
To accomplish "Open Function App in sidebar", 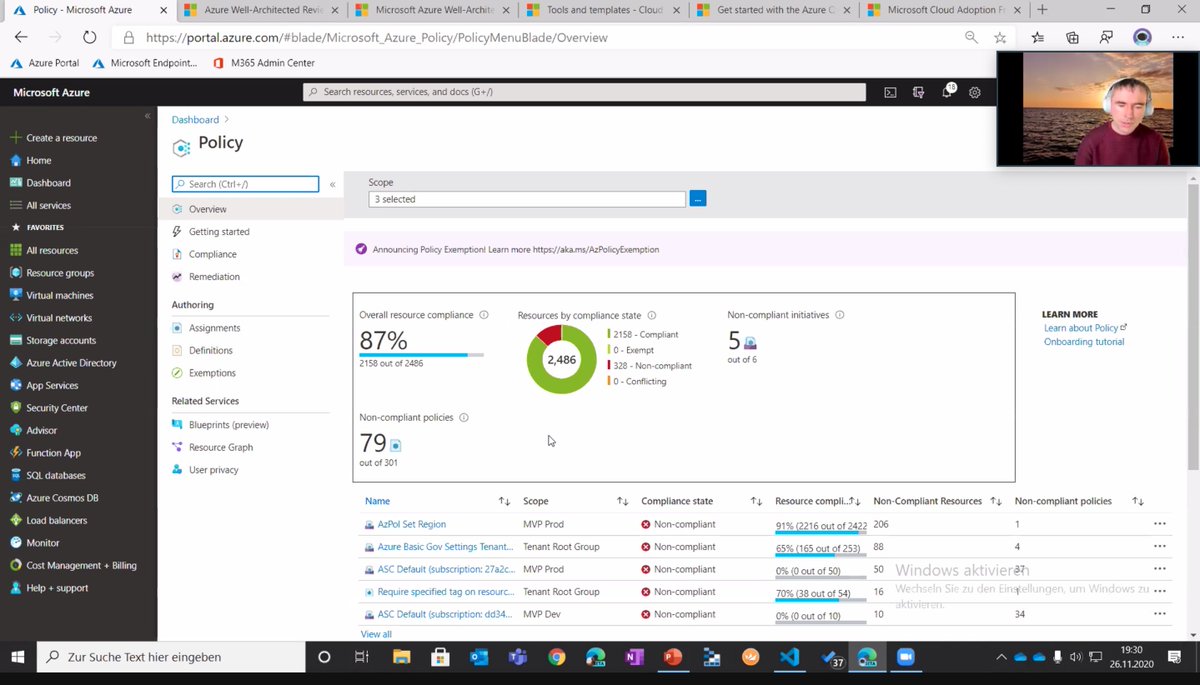I will click(53, 453).
